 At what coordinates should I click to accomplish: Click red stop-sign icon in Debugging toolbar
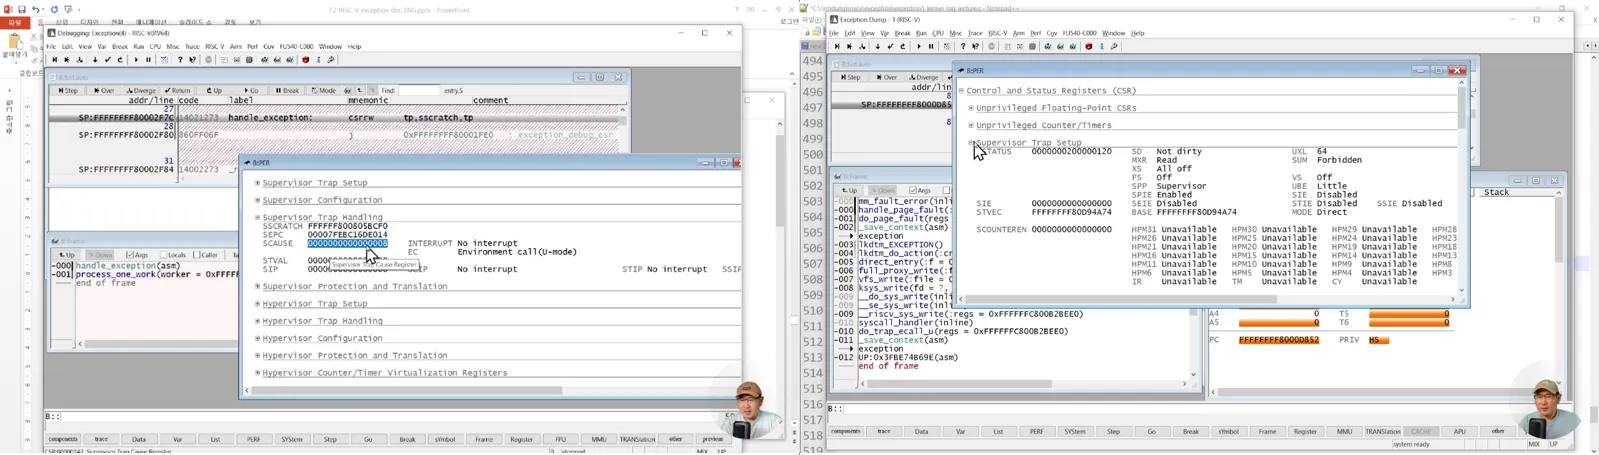click(306, 60)
